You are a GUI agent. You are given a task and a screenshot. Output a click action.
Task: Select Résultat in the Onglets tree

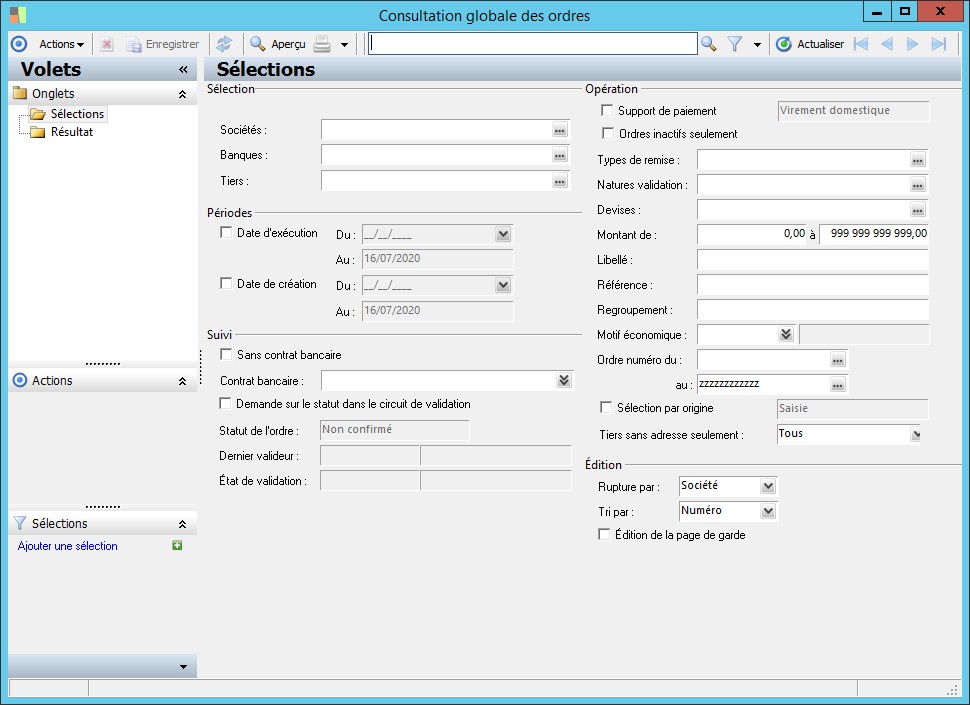click(72, 132)
